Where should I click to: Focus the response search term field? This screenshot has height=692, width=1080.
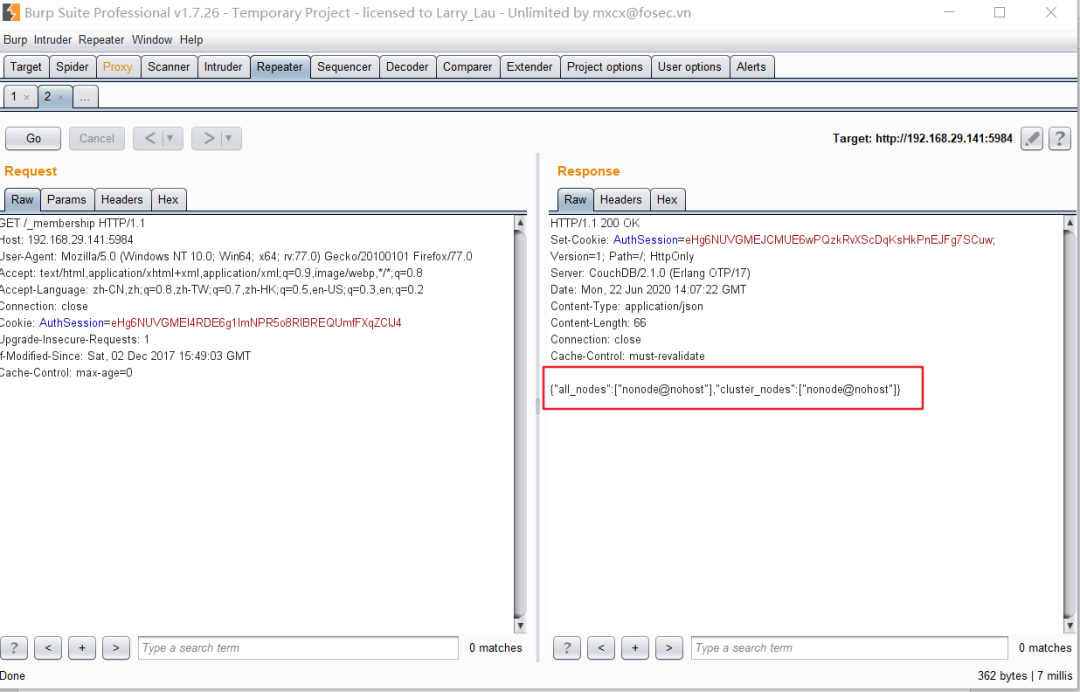[849, 648]
